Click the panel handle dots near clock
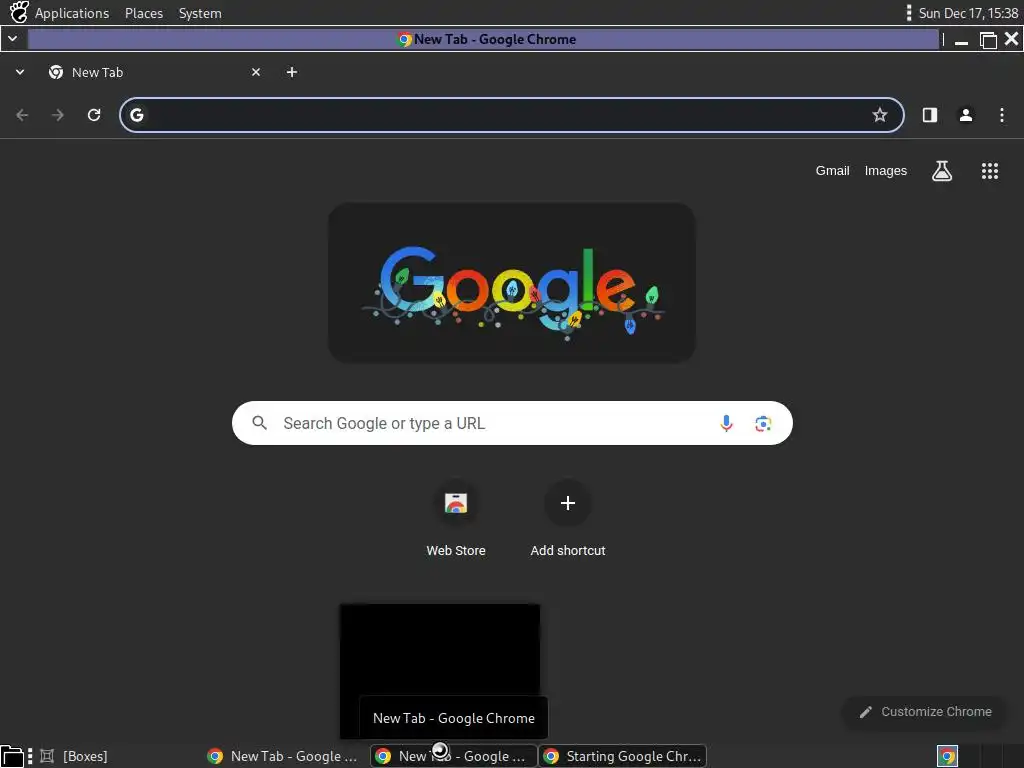This screenshot has width=1024, height=768. pos(908,13)
